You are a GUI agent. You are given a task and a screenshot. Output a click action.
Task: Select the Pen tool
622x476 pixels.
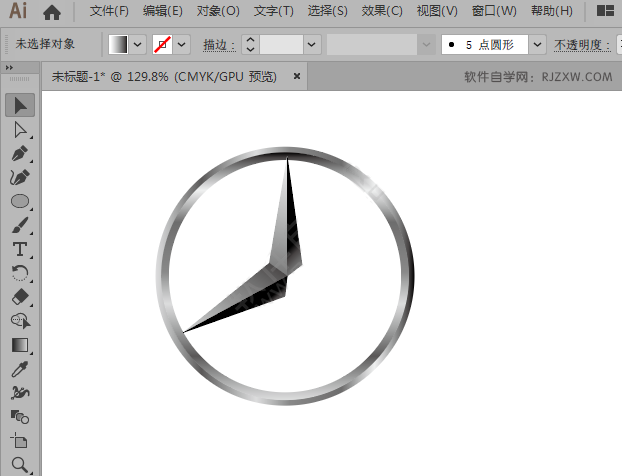click(x=20, y=154)
